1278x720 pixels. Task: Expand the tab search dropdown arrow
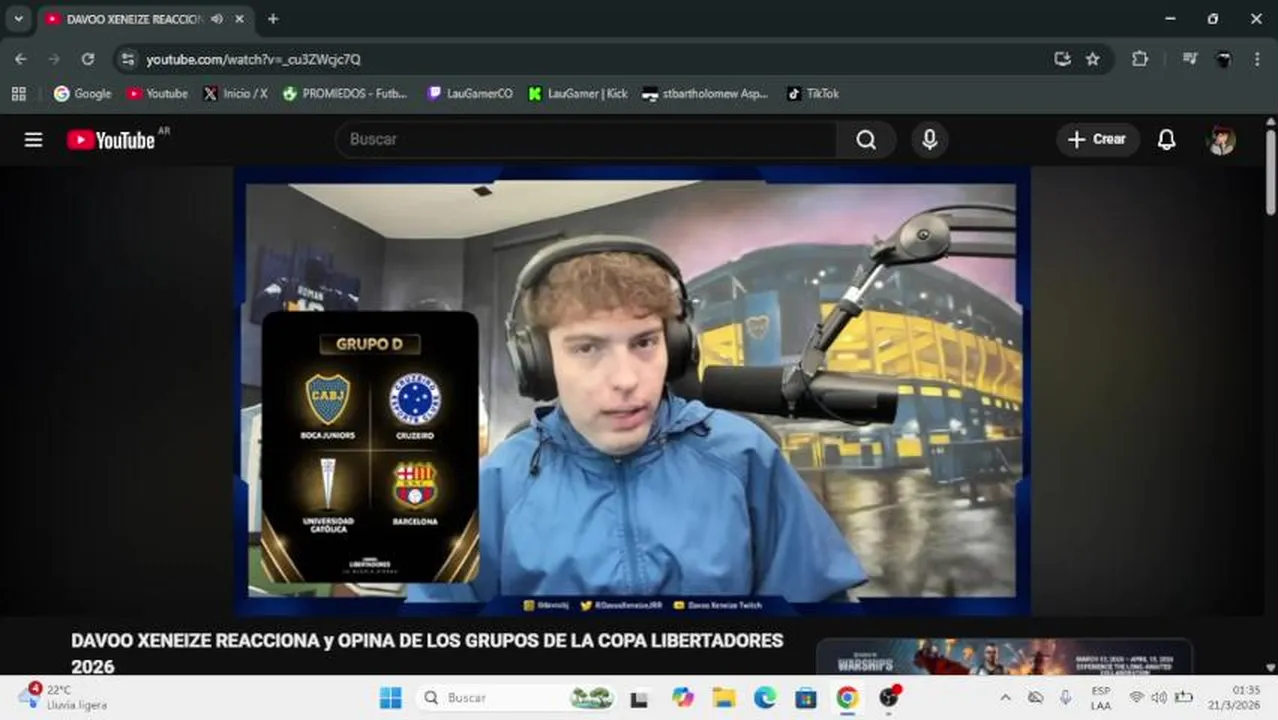(18, 18)
